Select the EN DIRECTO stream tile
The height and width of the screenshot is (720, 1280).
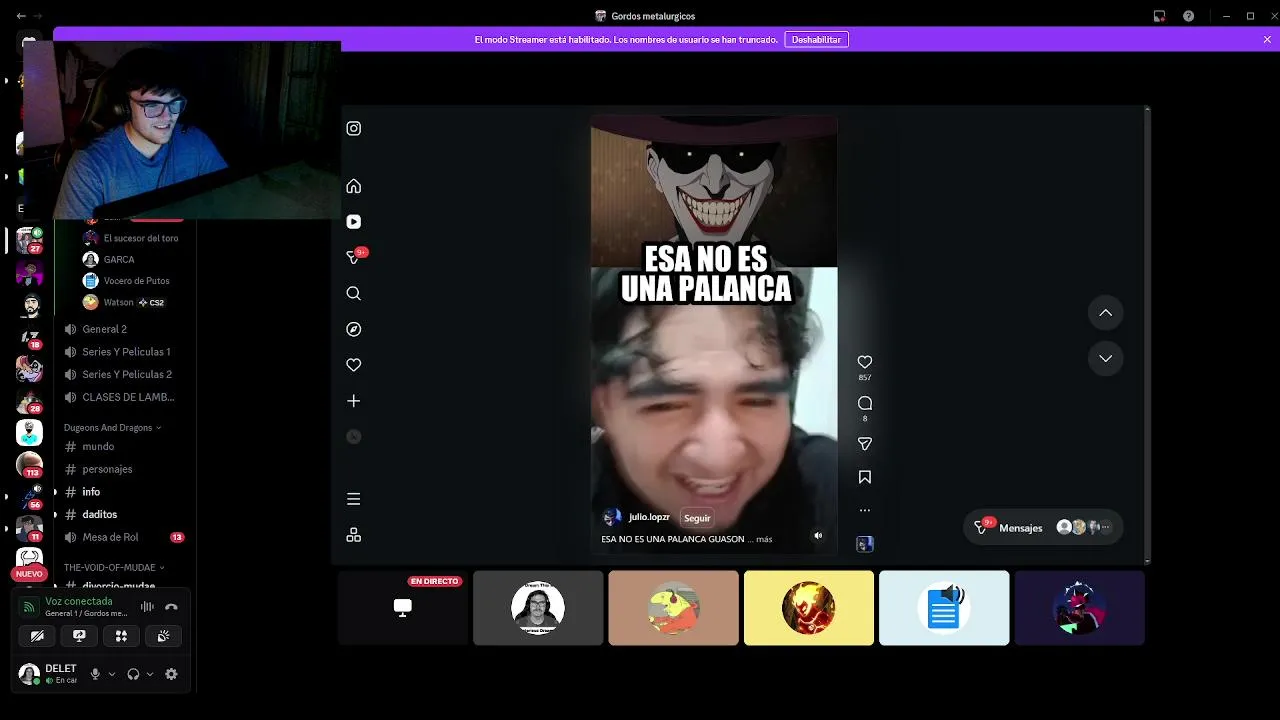pos(402,608)
